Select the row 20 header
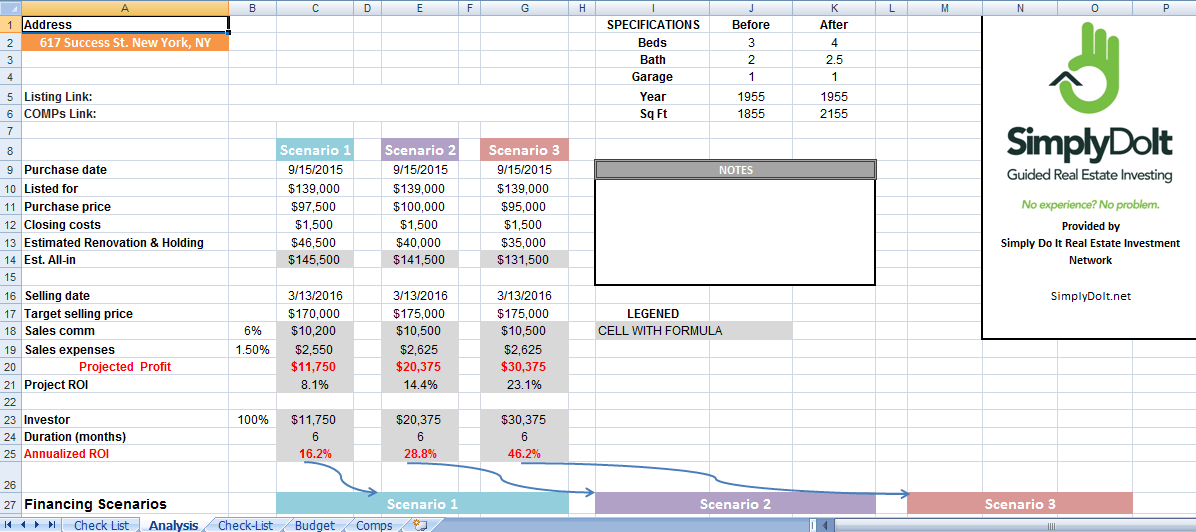 coord(9,367)
